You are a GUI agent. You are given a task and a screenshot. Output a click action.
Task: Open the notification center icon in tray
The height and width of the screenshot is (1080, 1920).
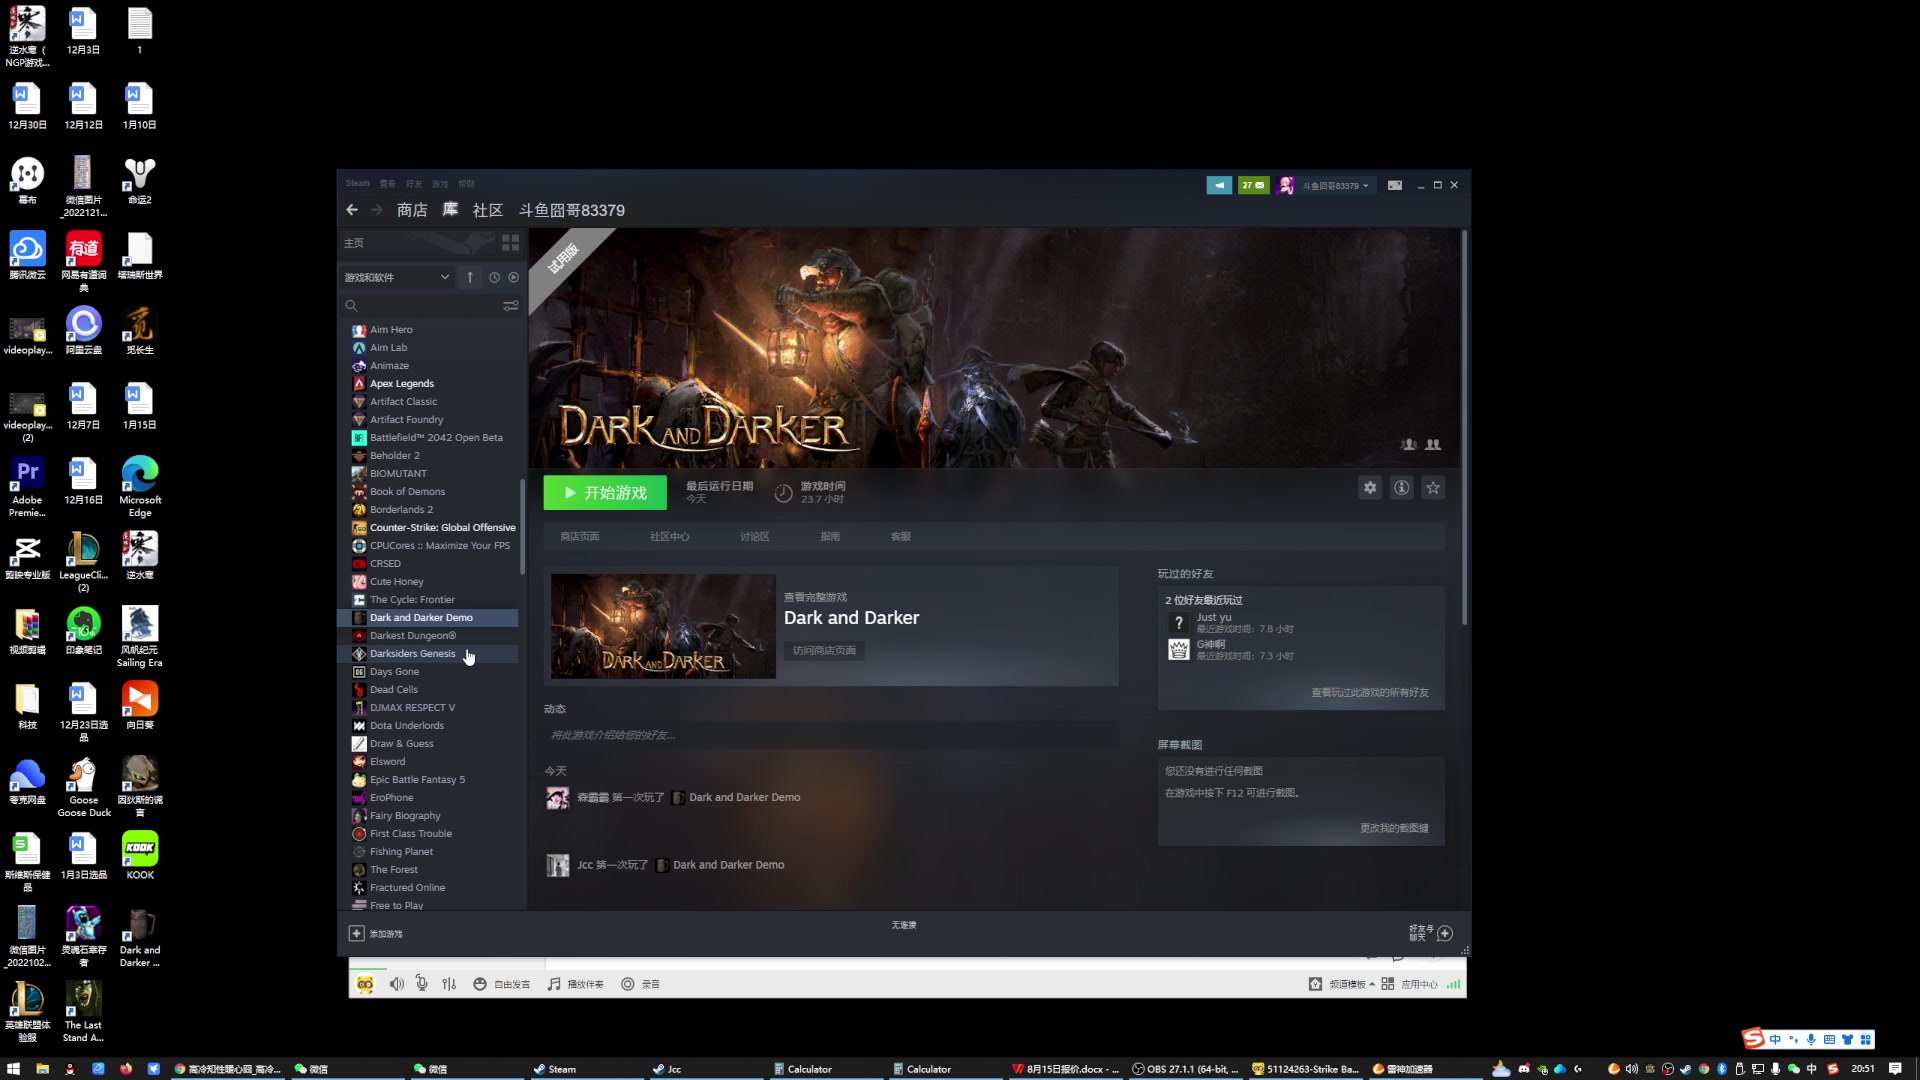(1895, 1068)
